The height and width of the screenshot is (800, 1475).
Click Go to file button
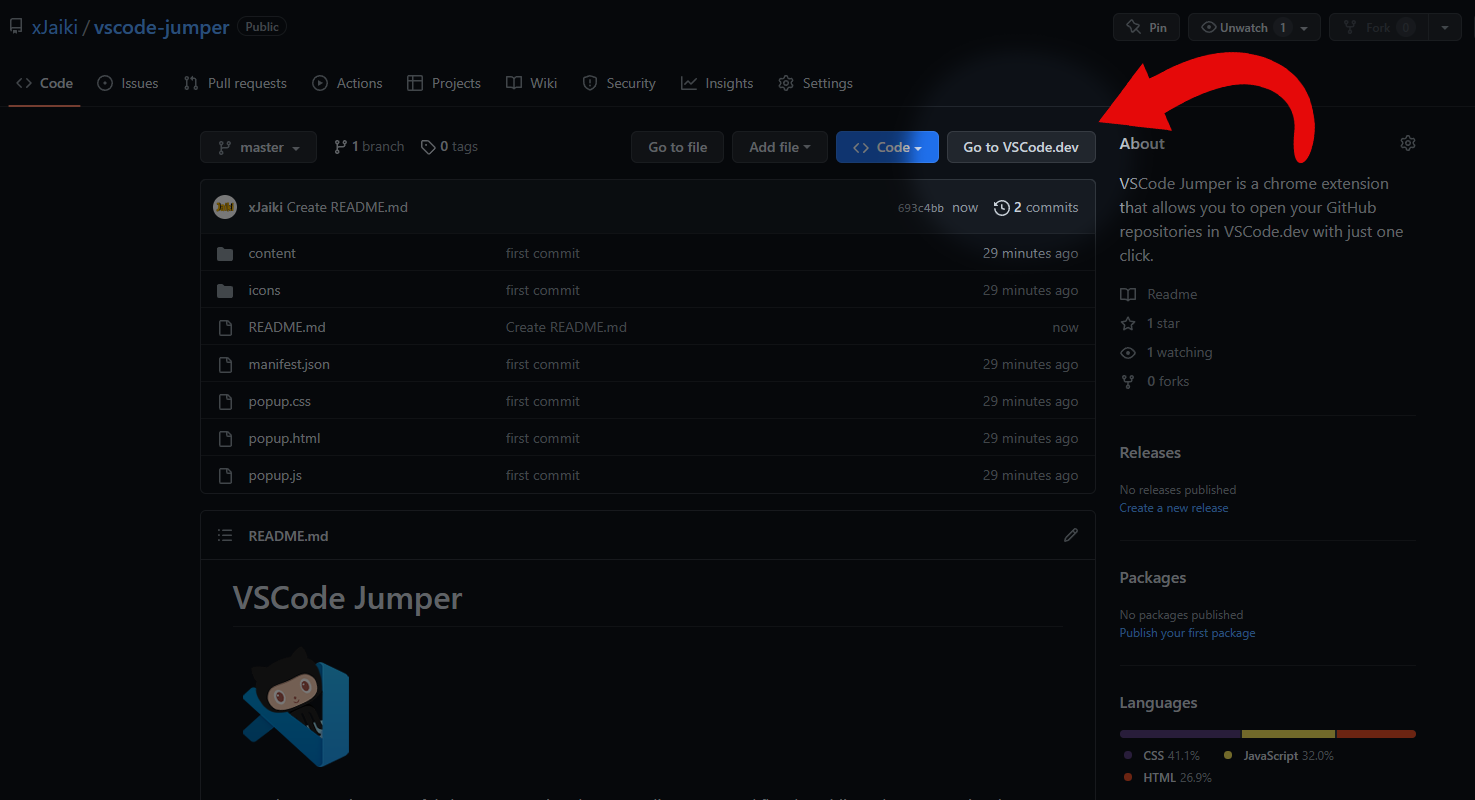[x=678, y=147]
